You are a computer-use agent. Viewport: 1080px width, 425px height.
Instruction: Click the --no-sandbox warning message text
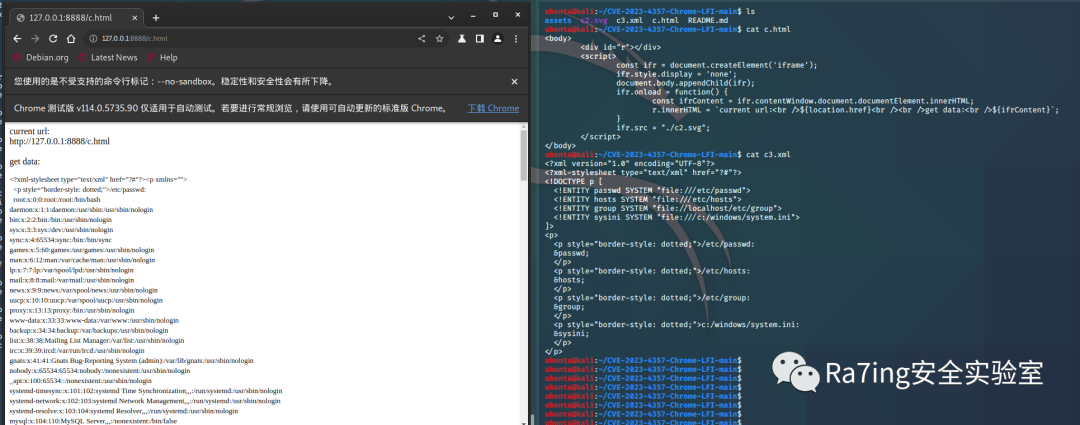[x=174, y=81]
